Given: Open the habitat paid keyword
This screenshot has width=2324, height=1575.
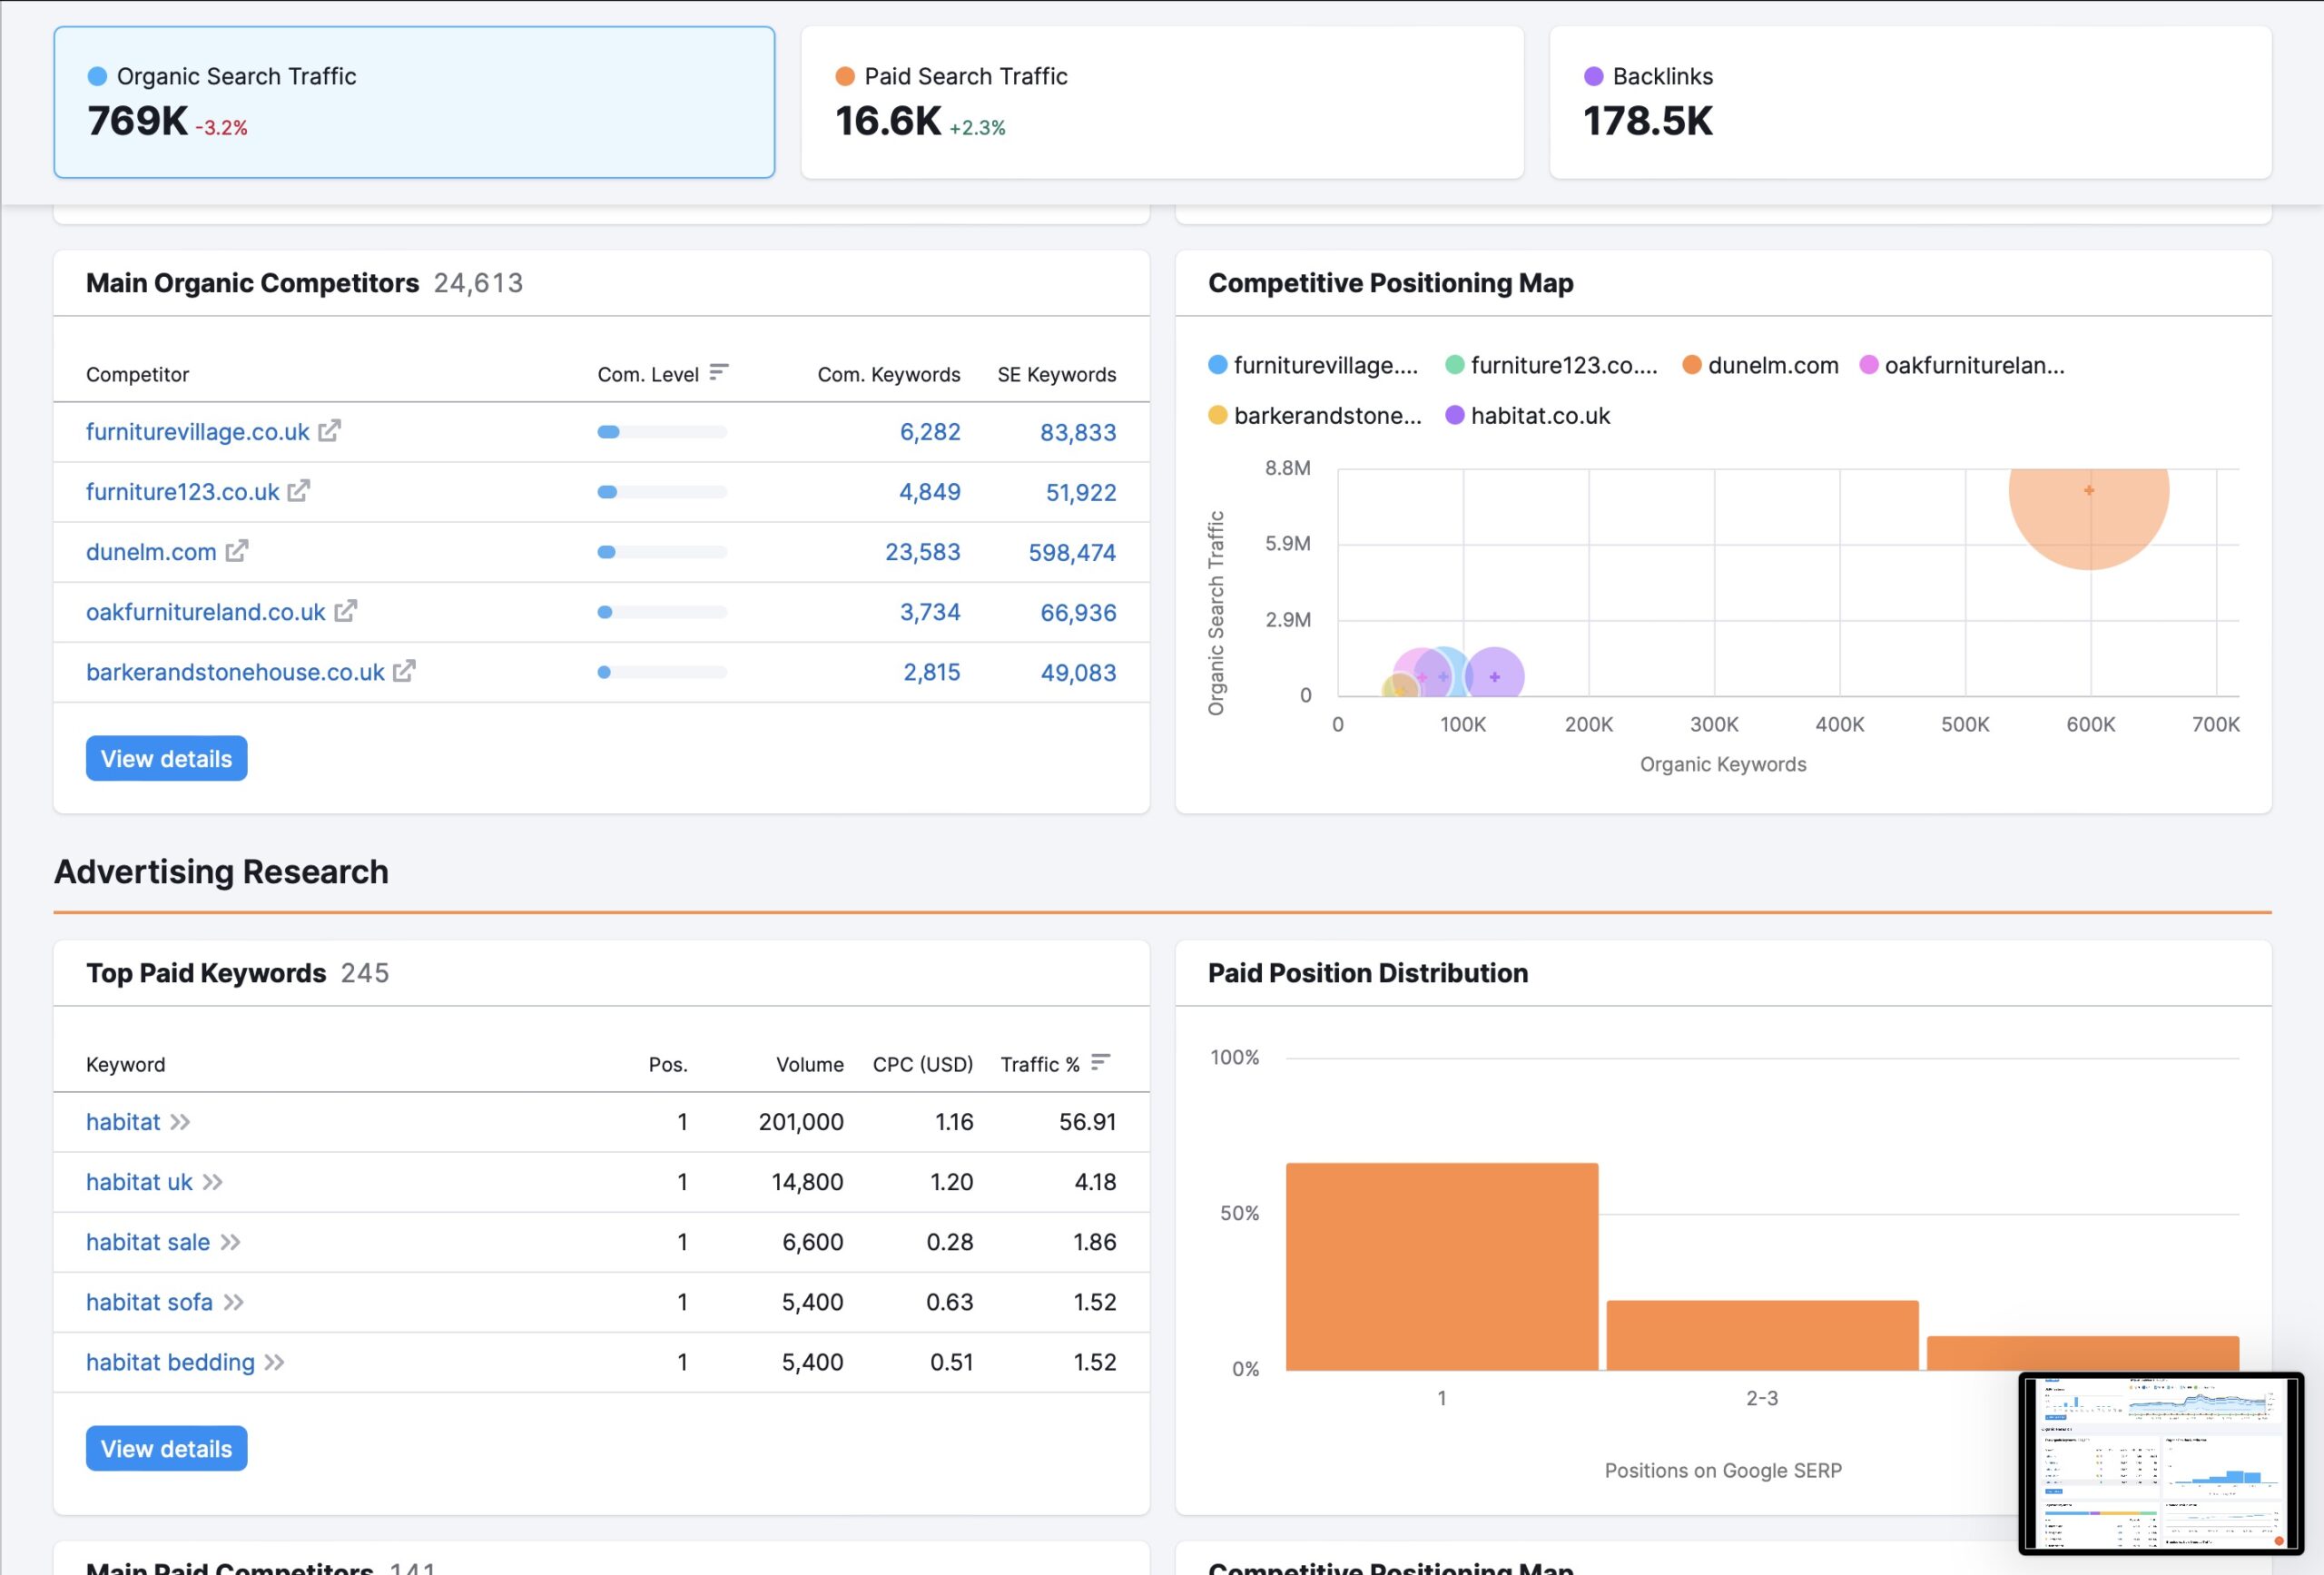Looking at the screenshot, I should 123,1122.
